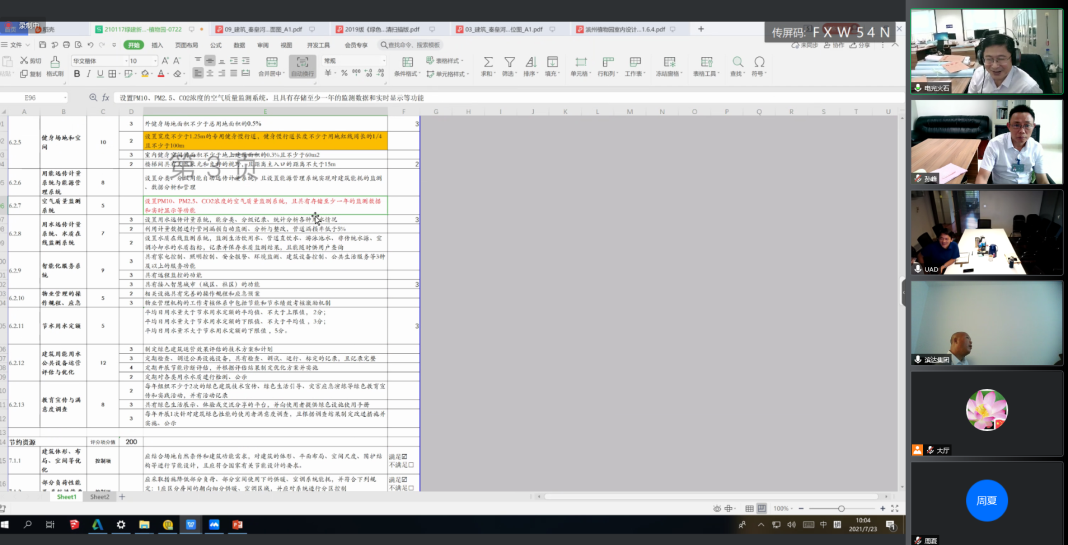
Task: Click the Copy (复制) icon
Action: (x=24, y=74)
